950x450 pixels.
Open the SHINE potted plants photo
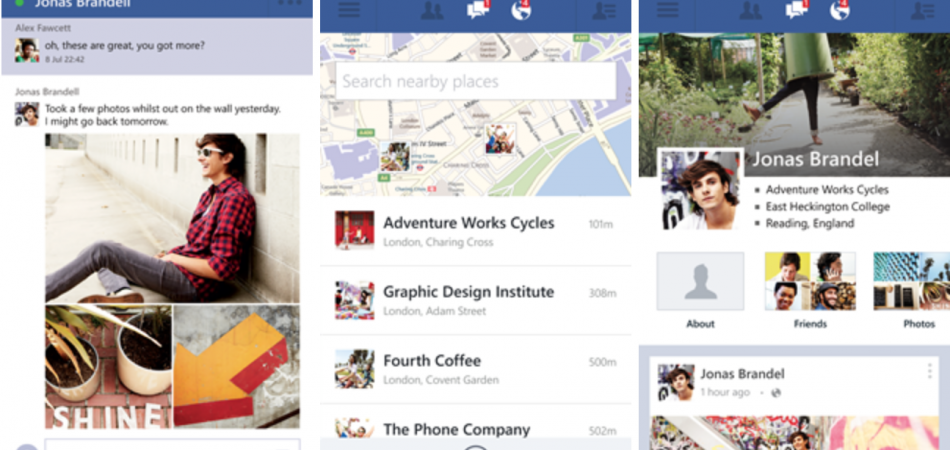pyautogui.click(x=108, y=366)
